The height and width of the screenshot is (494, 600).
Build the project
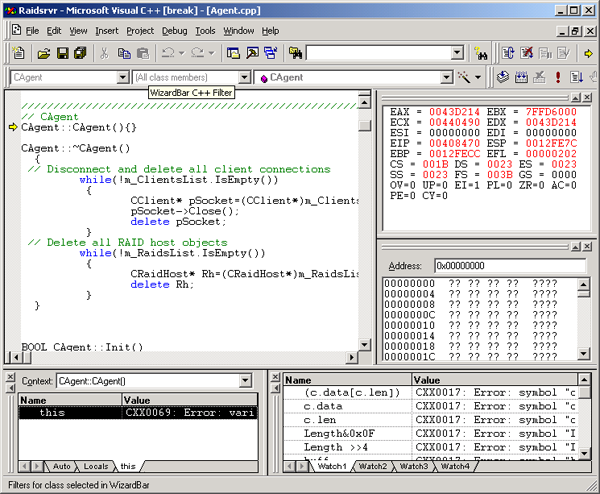[x=521, y=77]
